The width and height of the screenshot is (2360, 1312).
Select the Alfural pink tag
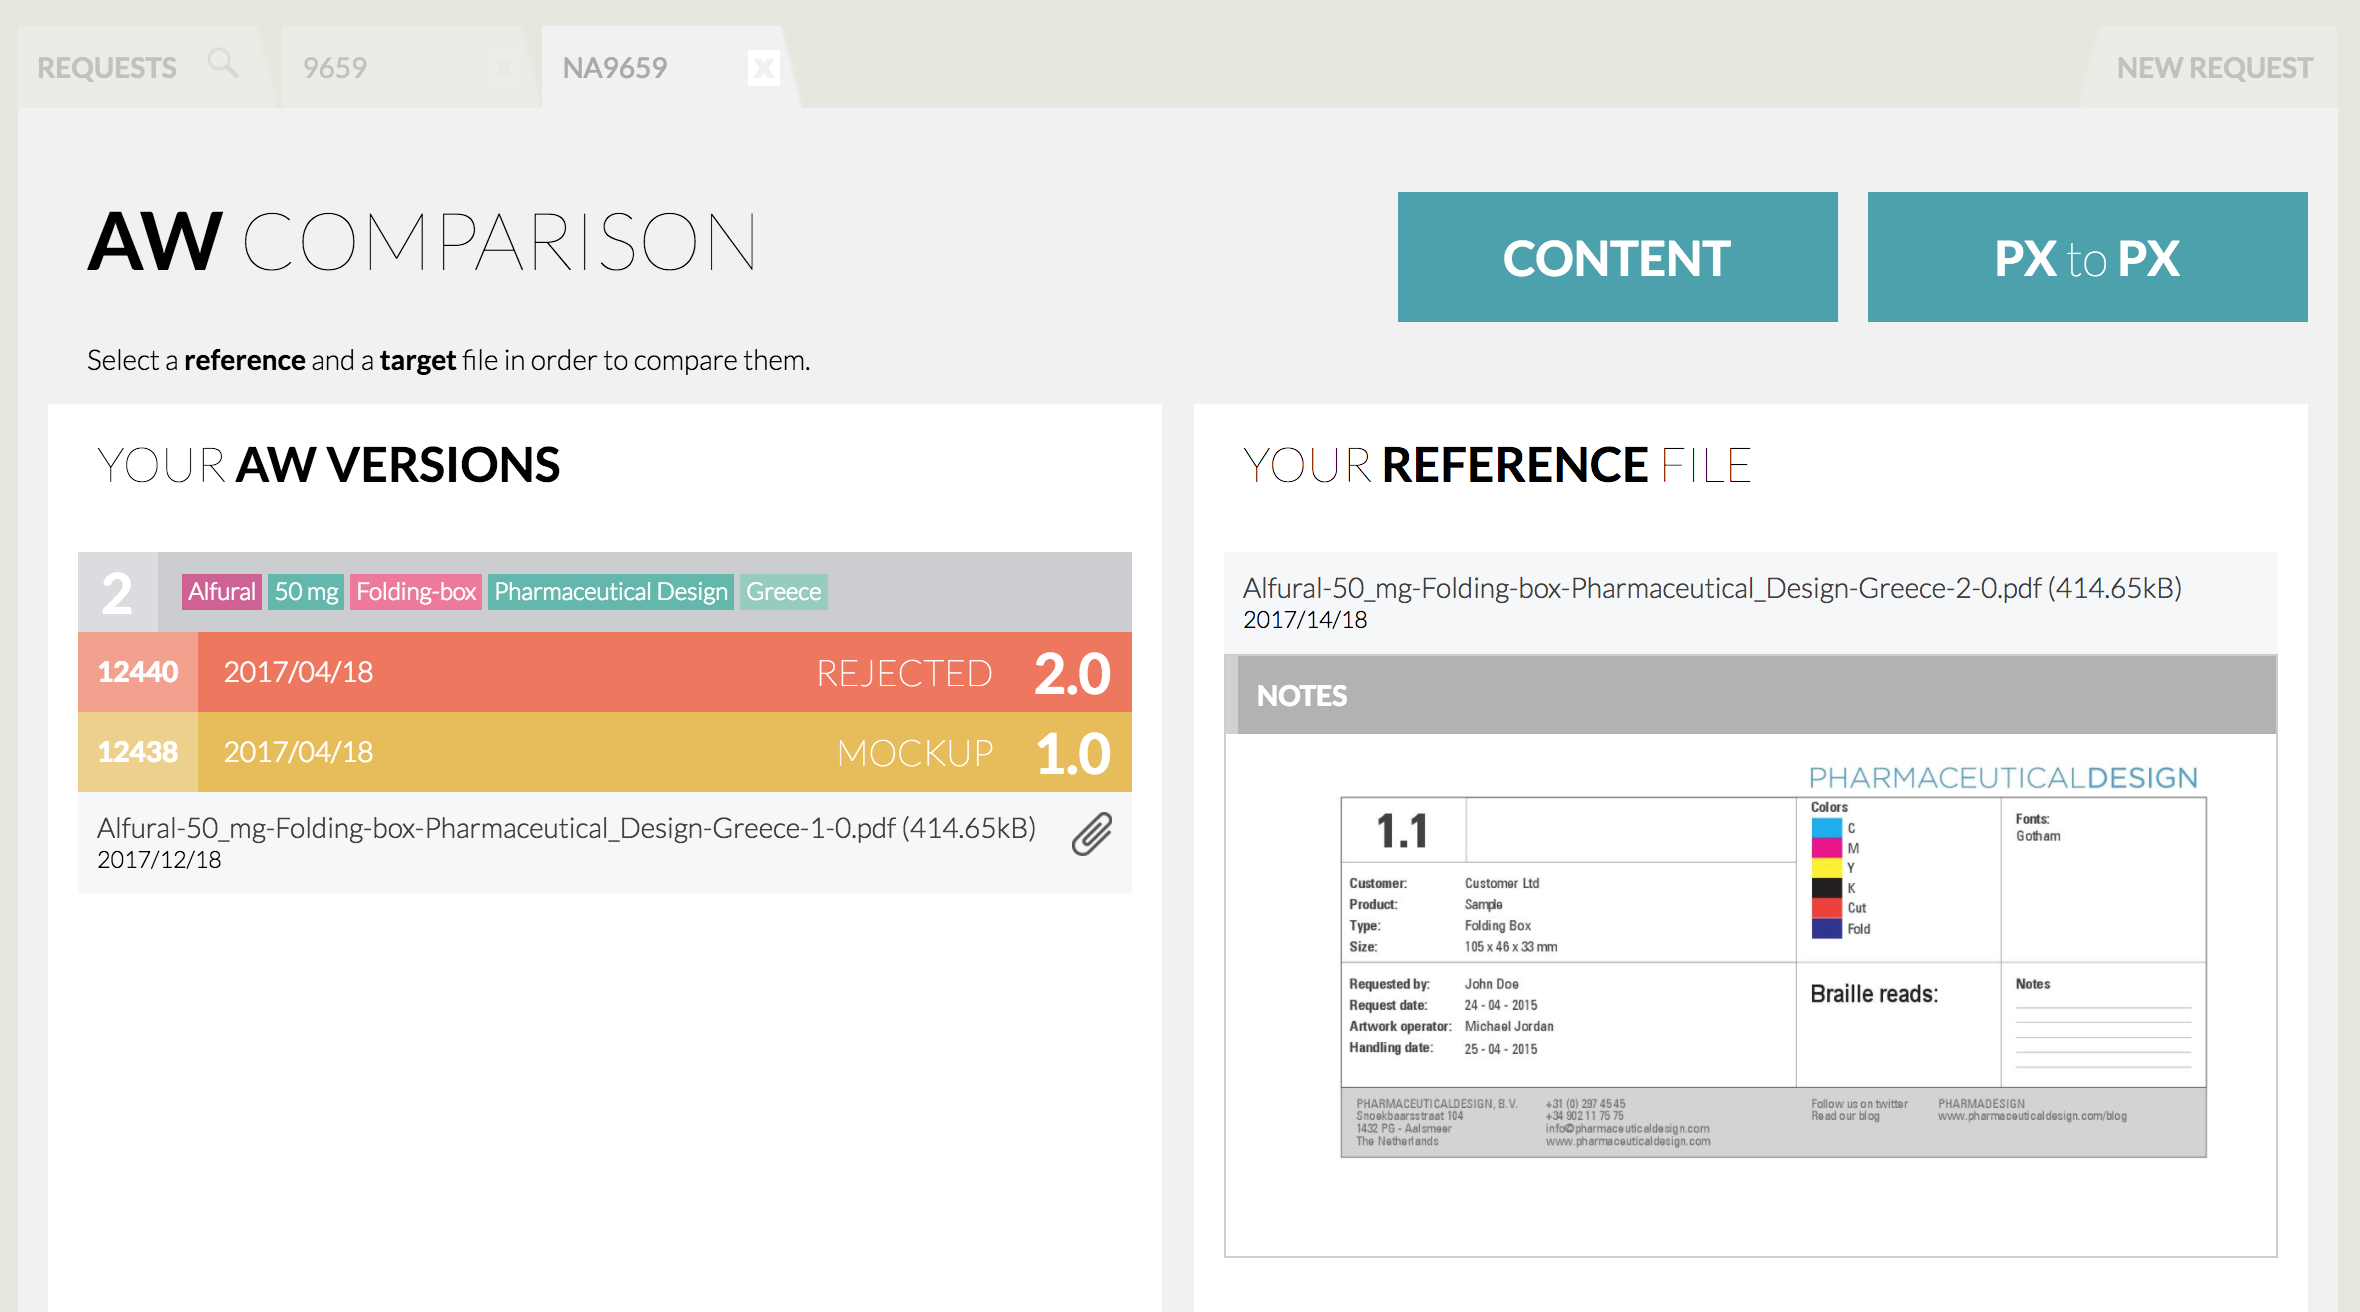222,592
